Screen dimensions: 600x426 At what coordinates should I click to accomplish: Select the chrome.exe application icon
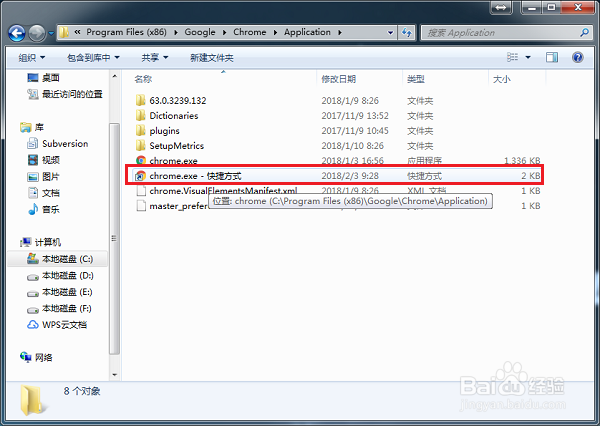(141, 160)
